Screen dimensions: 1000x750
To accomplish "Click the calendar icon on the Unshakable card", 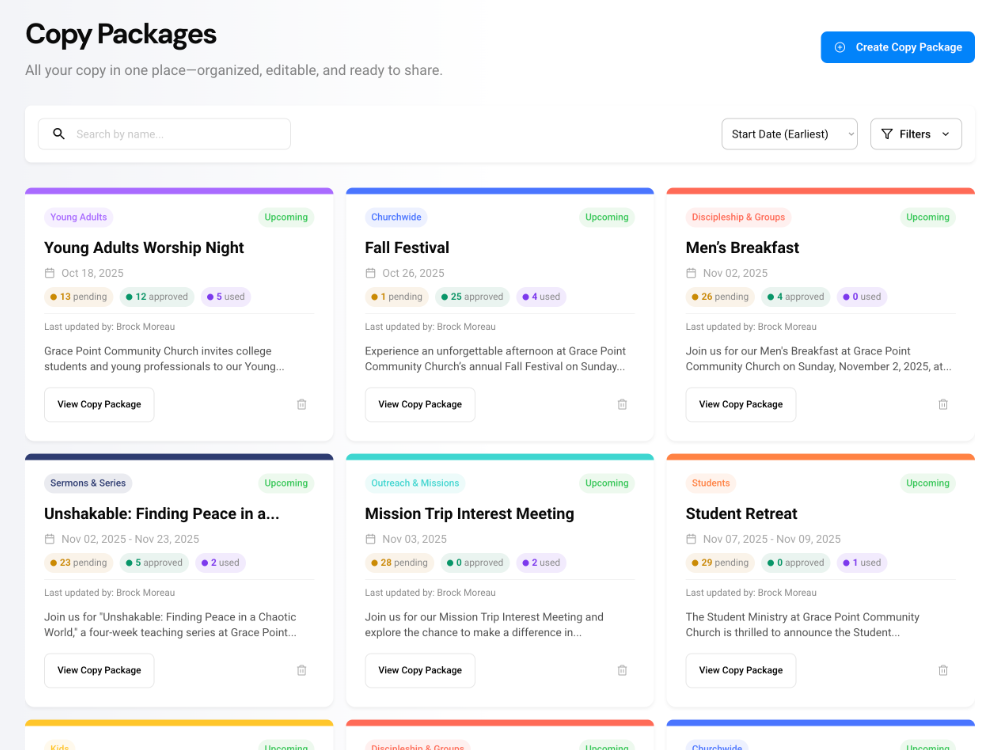I will 50,539.
